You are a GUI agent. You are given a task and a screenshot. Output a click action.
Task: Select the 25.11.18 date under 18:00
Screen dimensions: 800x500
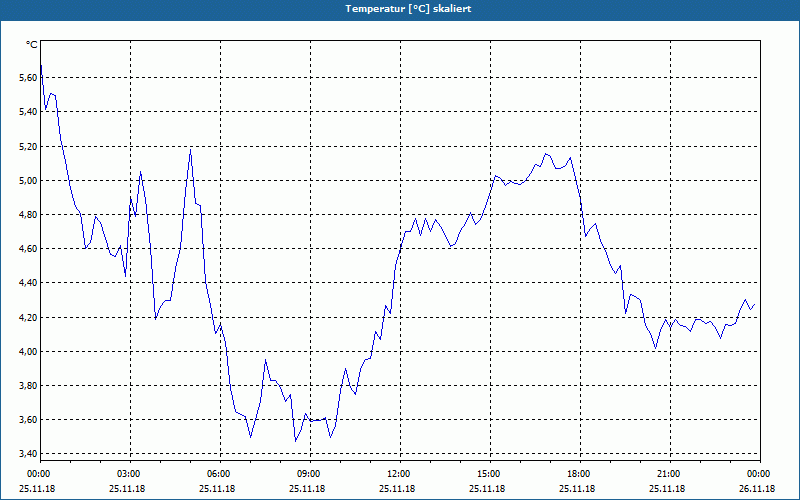click(x=577, y=489)
